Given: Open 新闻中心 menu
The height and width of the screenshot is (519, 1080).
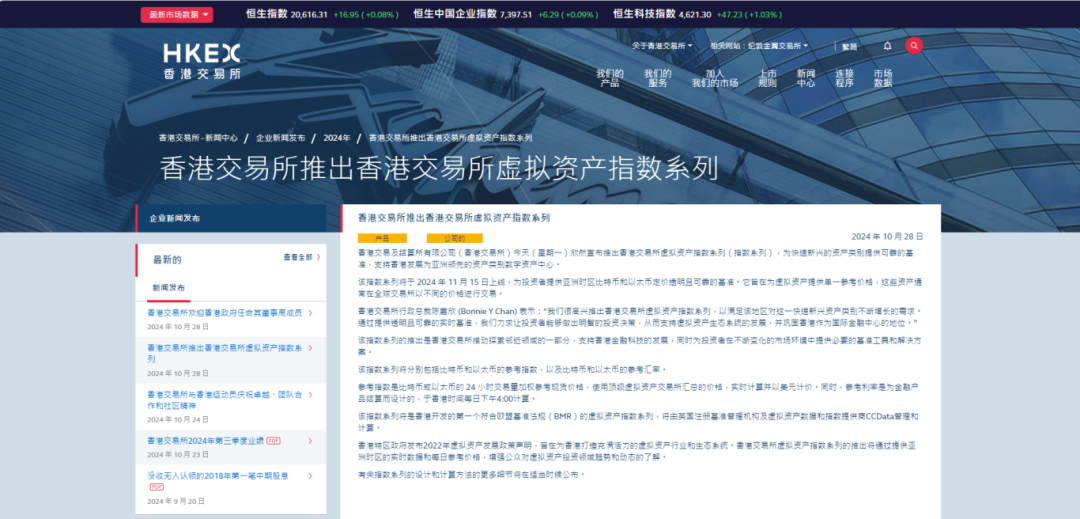Looking at the screenshot, I should click(x=806, y=78).
